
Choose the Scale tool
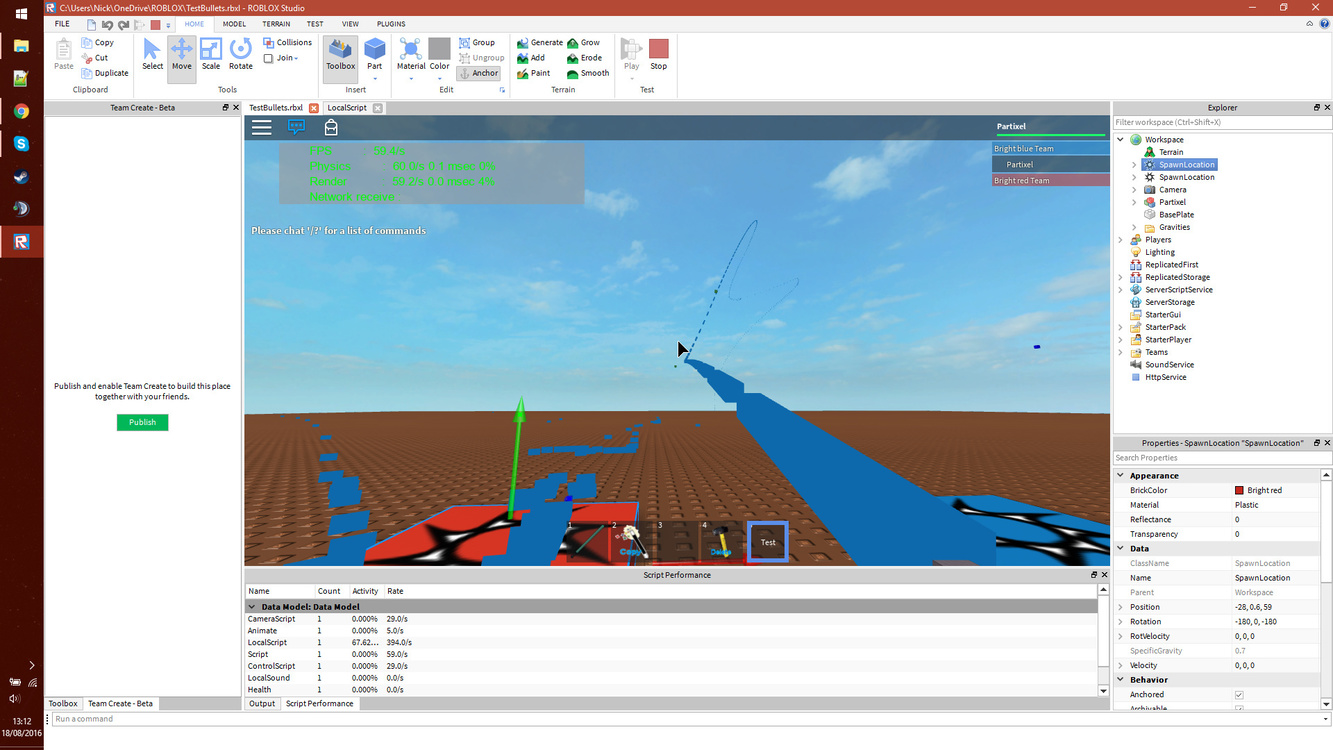tap(211, 54)
